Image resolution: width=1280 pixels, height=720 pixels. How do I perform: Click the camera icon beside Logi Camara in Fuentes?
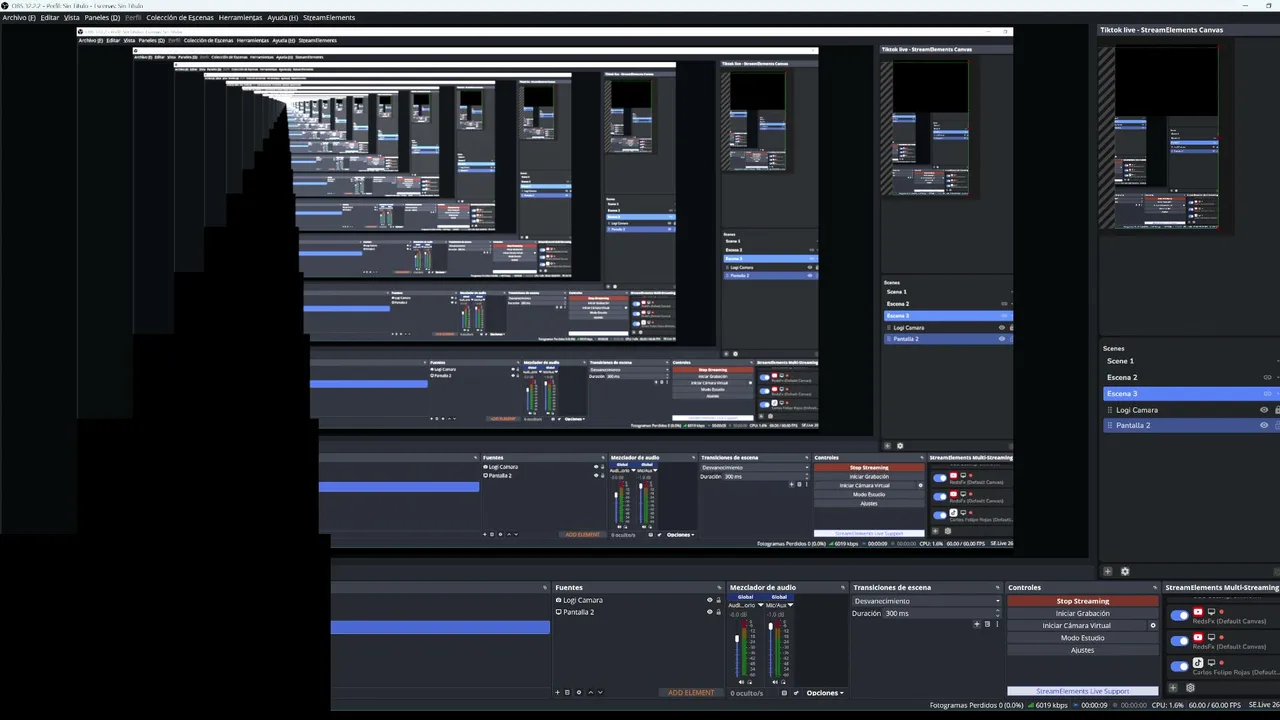pos(559,600)
